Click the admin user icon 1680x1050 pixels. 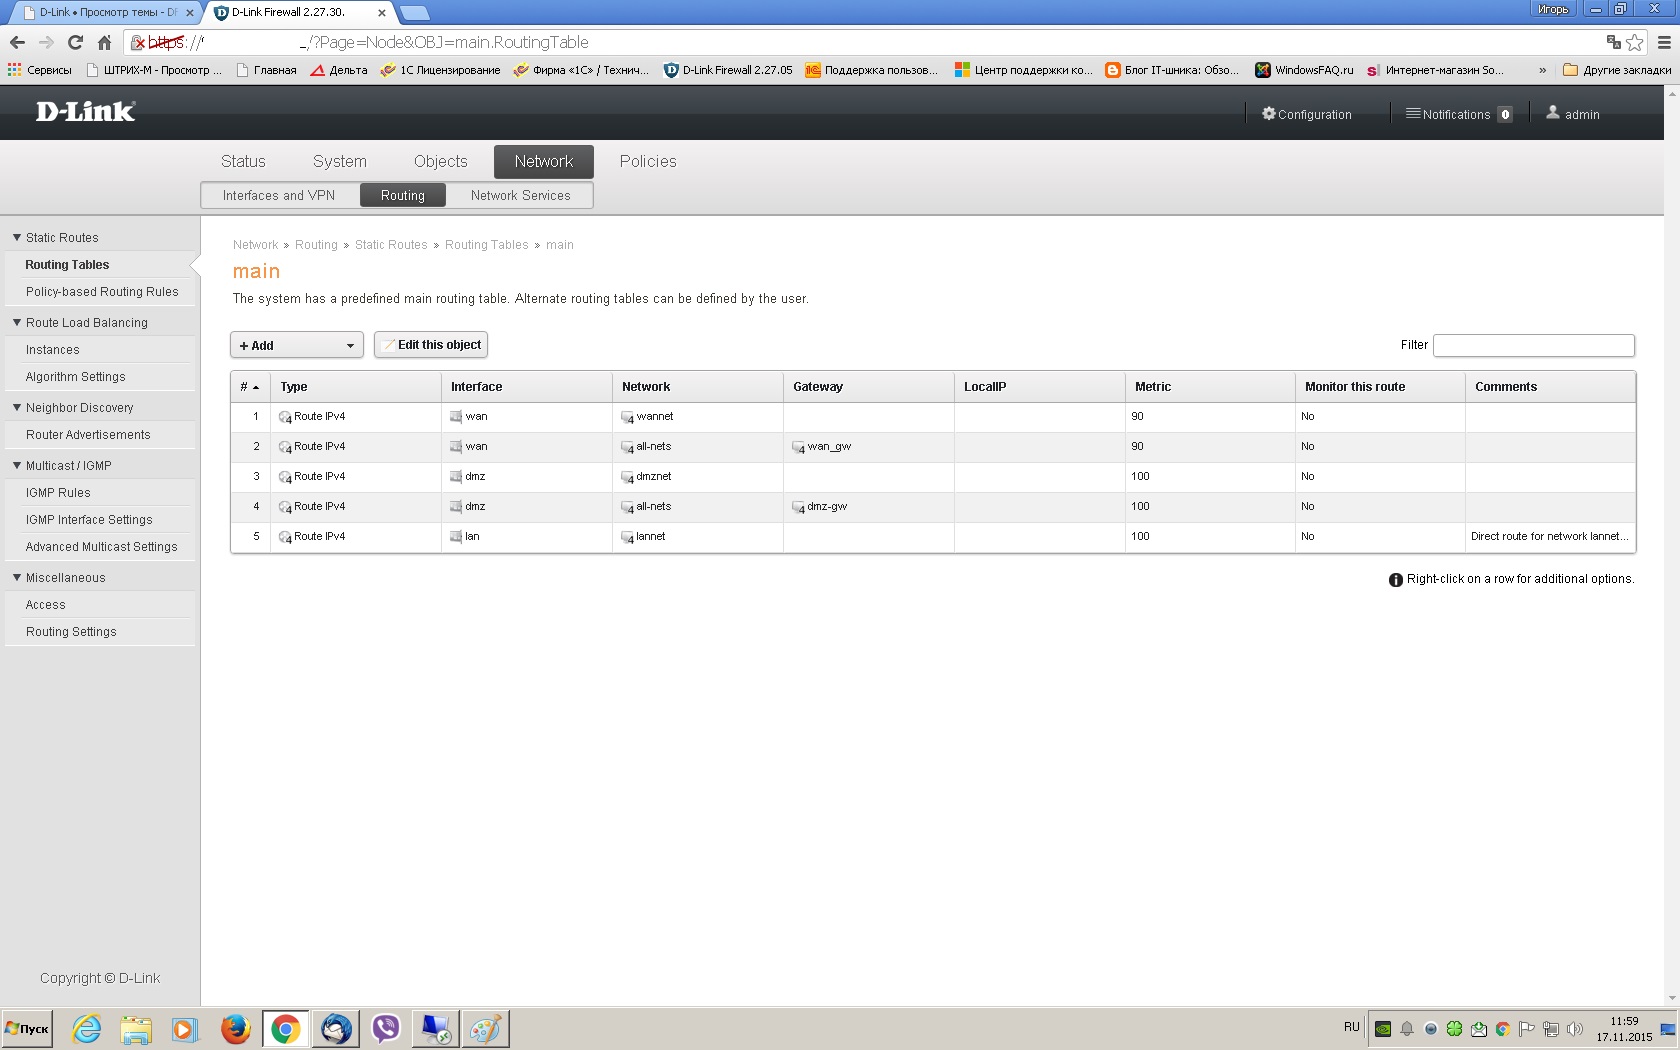tap(1552, 113)
